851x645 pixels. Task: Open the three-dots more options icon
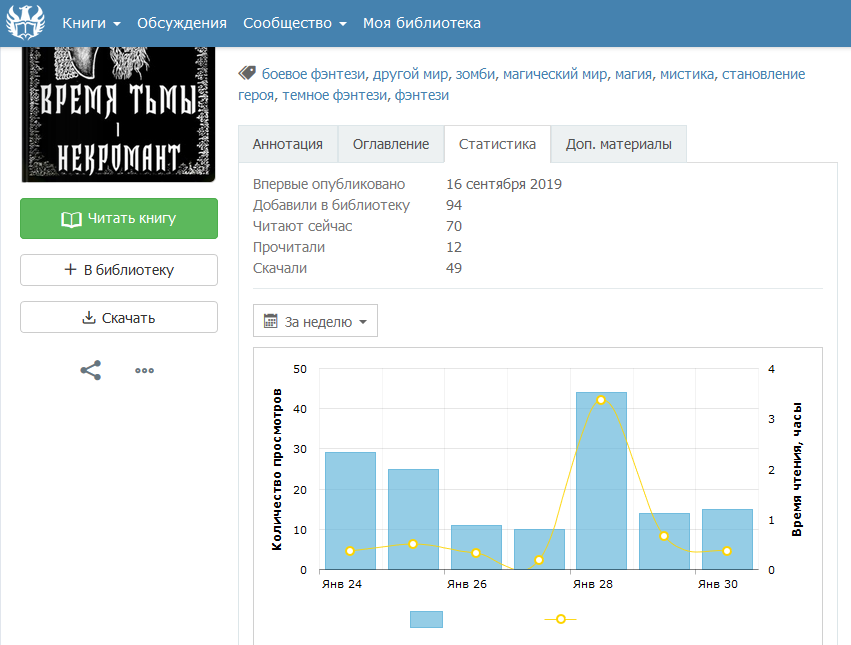[145, 370]
